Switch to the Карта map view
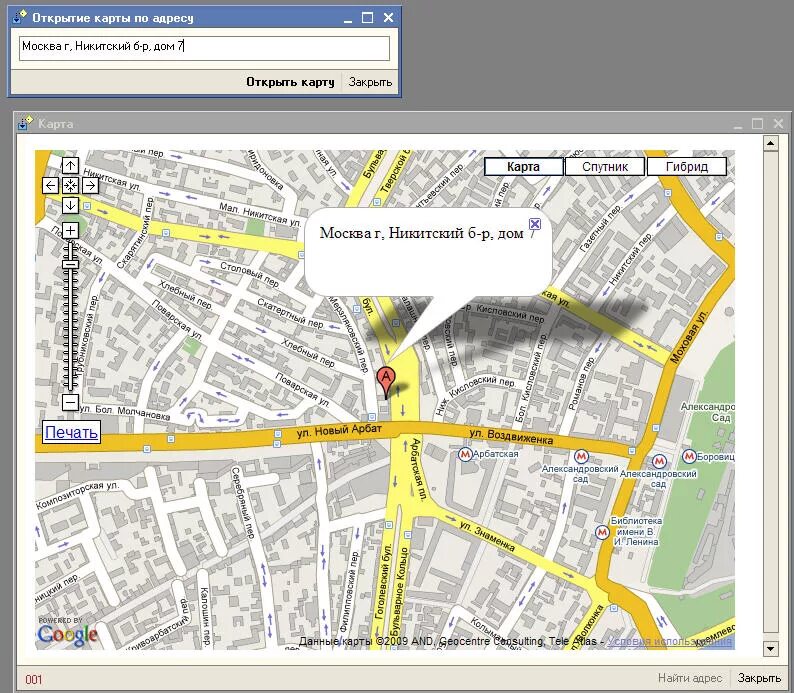Image resolution: width=794 pixels, height=693 pixels. [524, 167]
